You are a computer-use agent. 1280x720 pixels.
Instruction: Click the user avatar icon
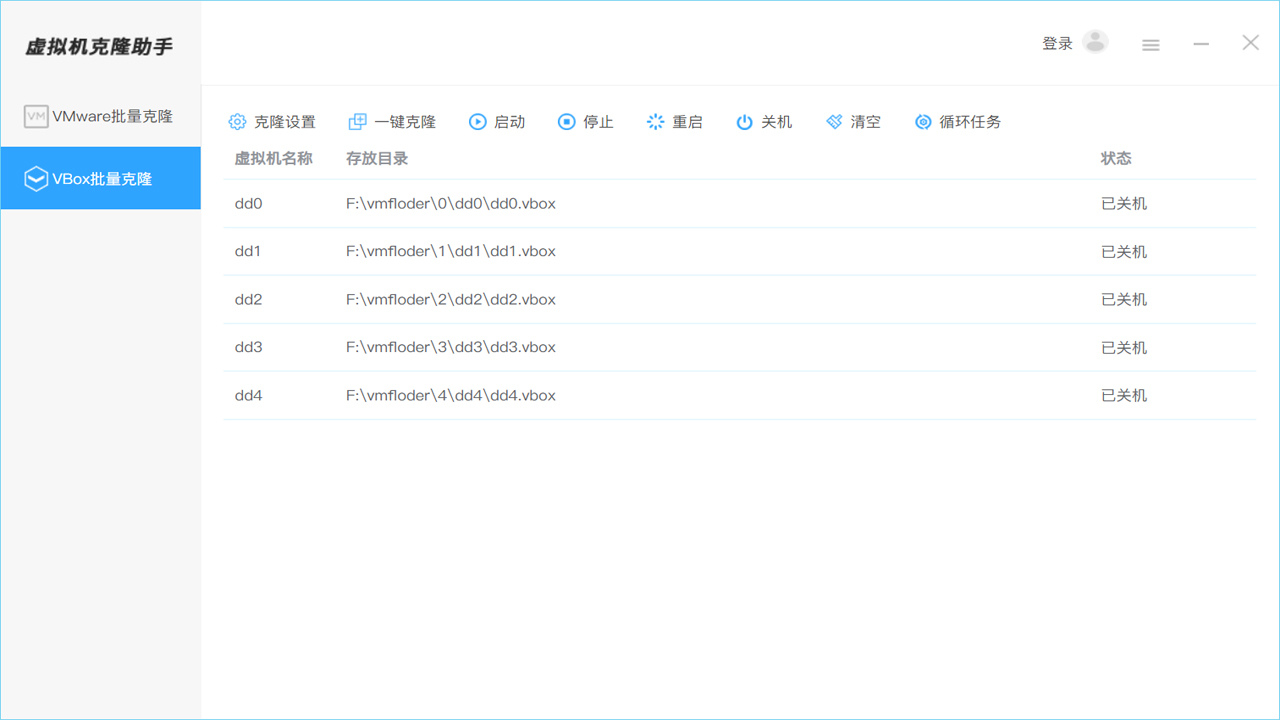tap(1095, 41)
